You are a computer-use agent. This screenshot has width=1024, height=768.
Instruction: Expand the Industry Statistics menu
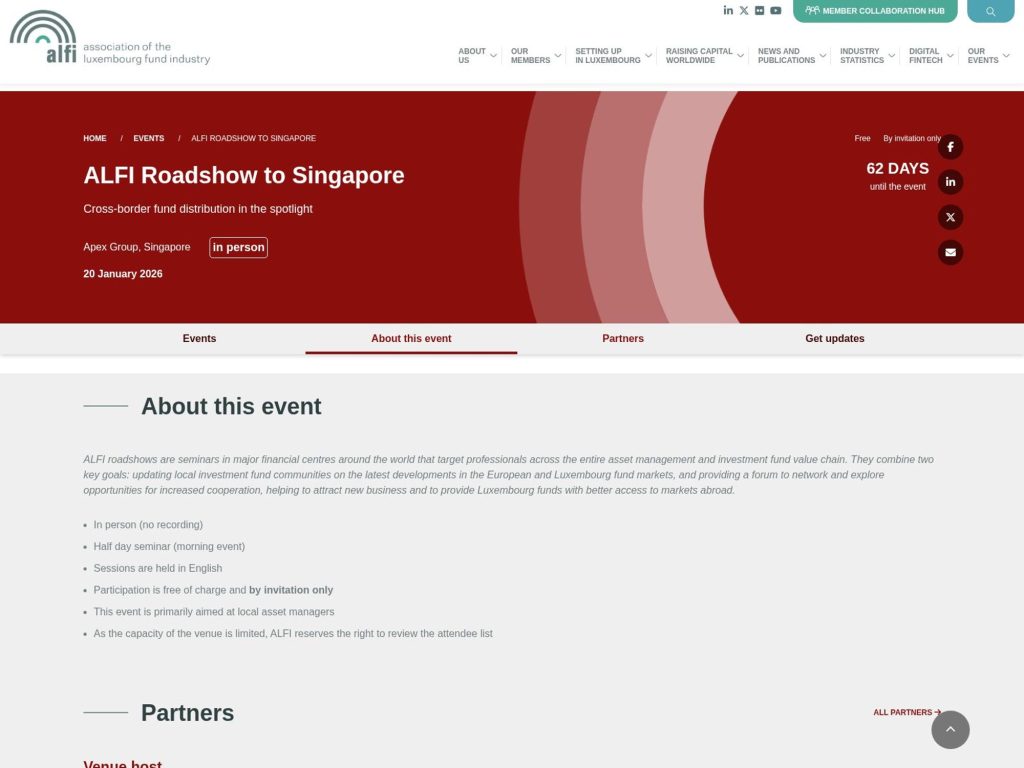862,55
